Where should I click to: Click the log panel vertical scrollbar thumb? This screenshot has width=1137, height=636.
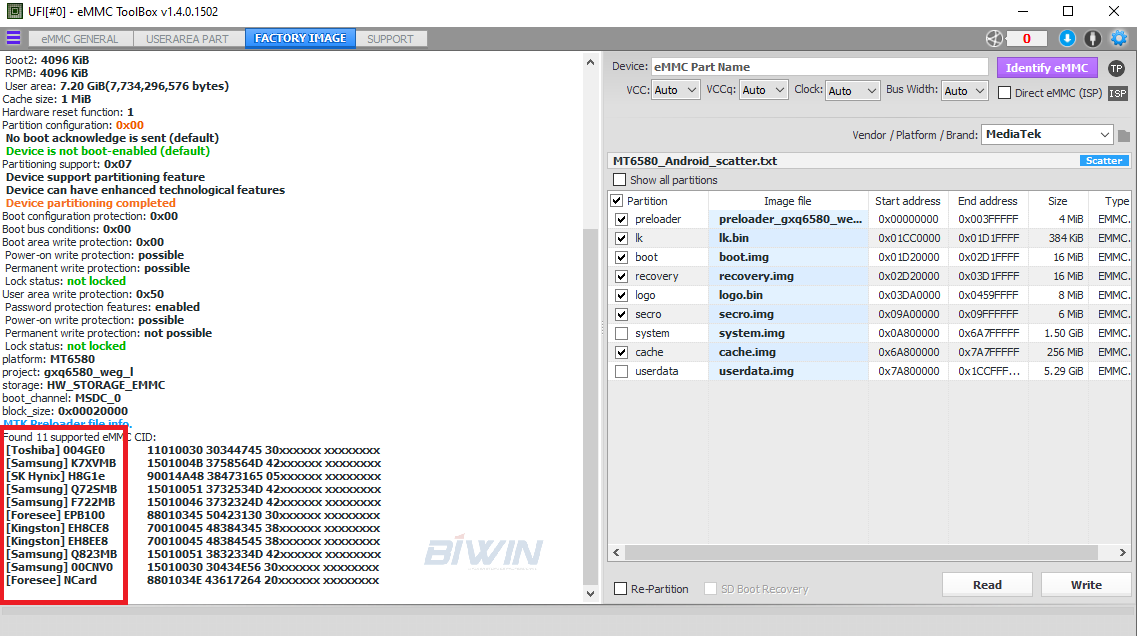click(590, 406)
